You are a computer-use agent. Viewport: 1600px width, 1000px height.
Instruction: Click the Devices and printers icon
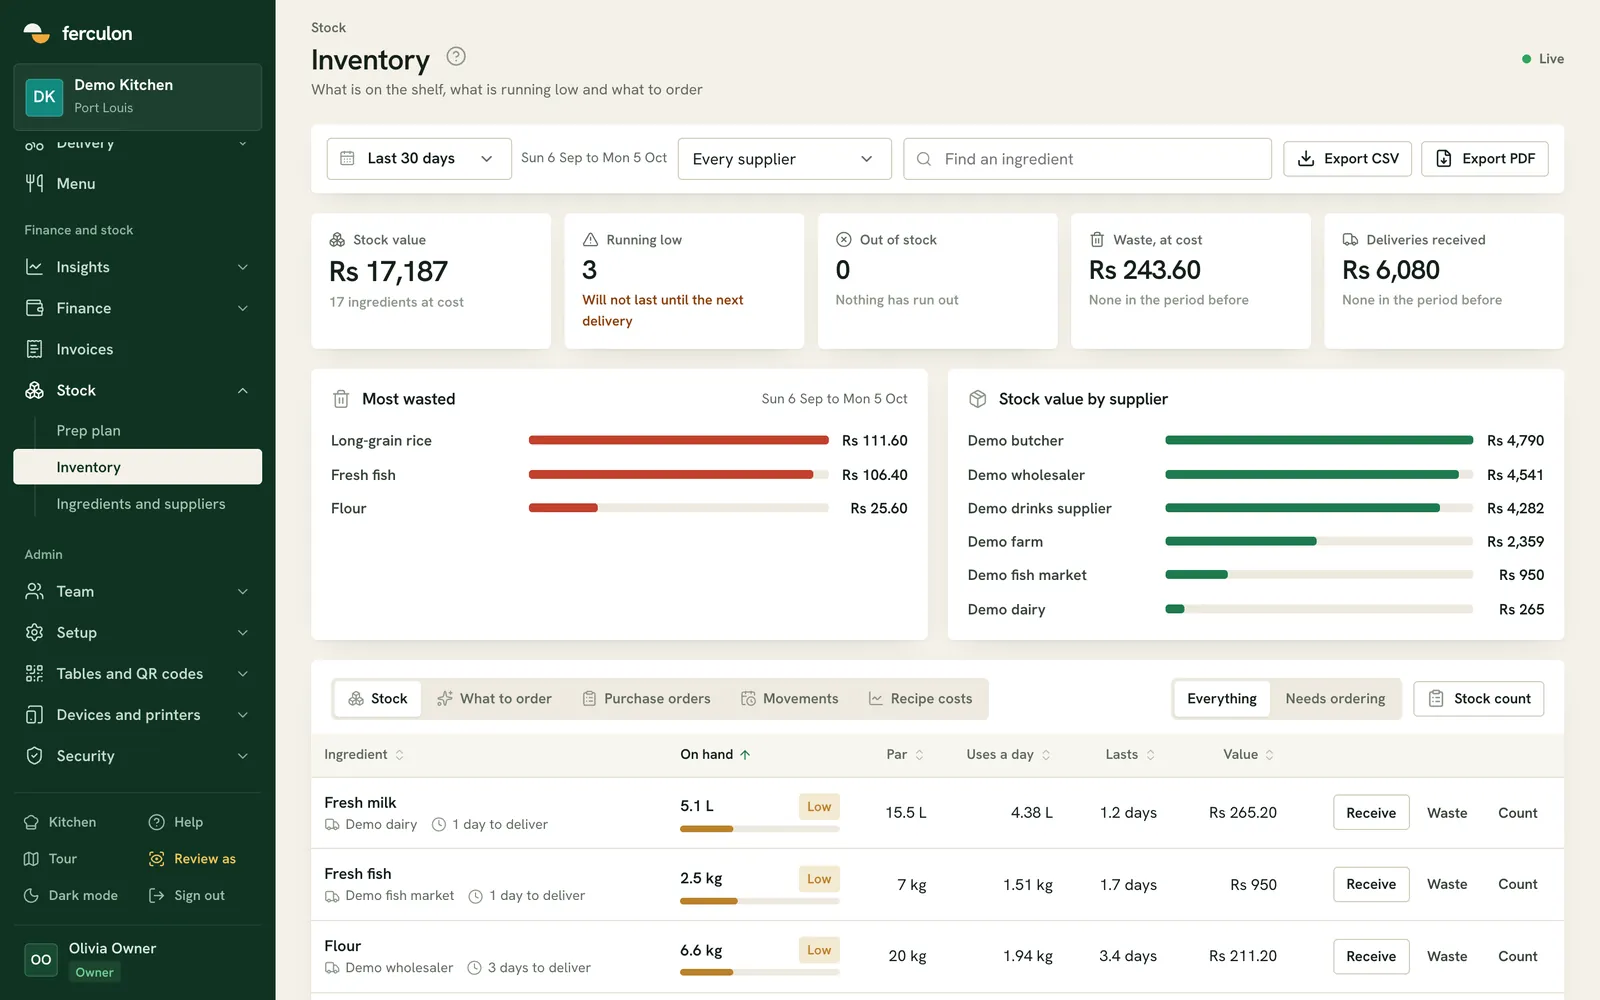34,714
